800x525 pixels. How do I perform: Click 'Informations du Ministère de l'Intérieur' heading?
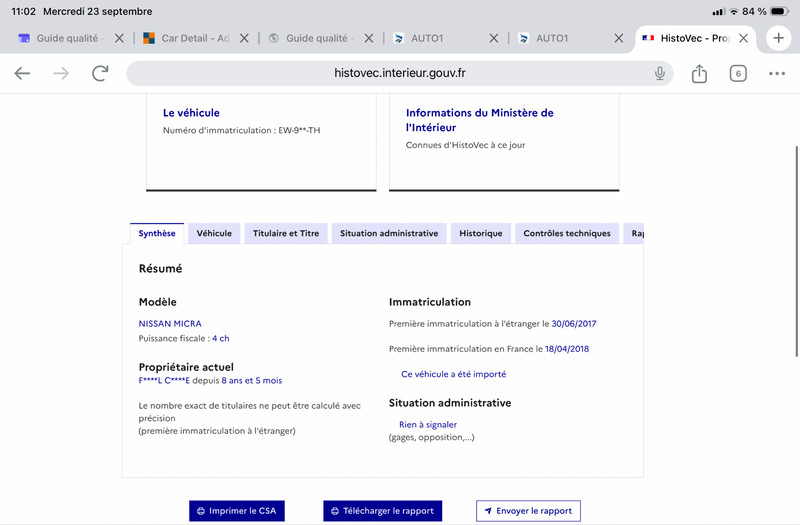[480, 120]
